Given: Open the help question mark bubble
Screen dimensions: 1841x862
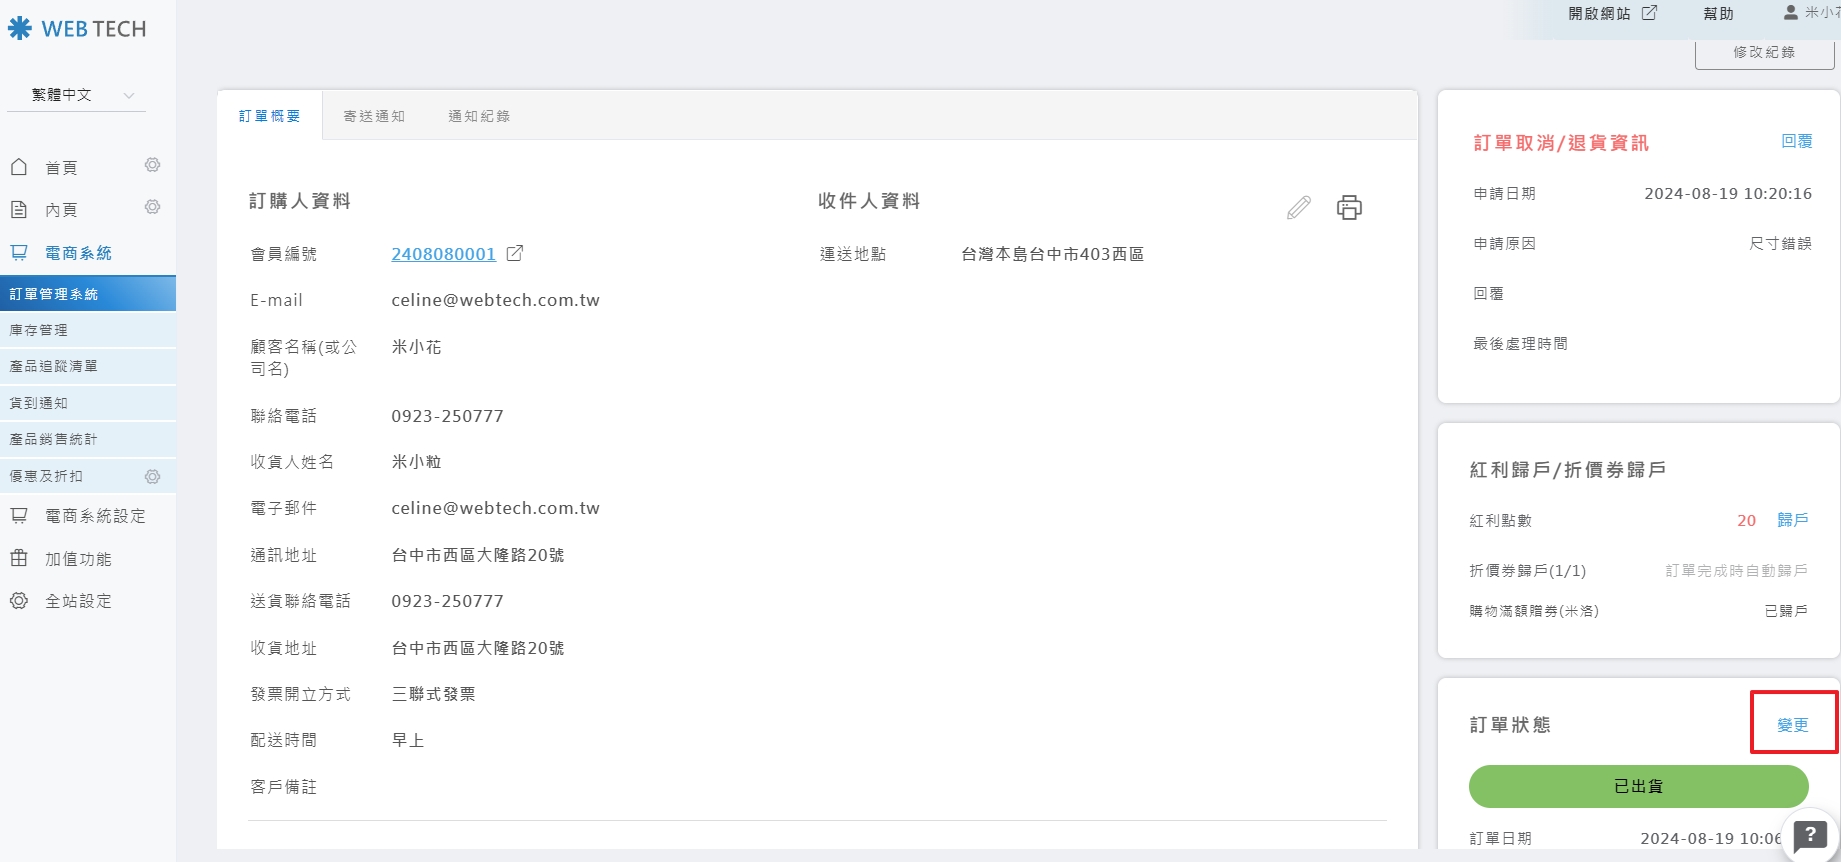Looking at the screenshot, I should 1809,836.
